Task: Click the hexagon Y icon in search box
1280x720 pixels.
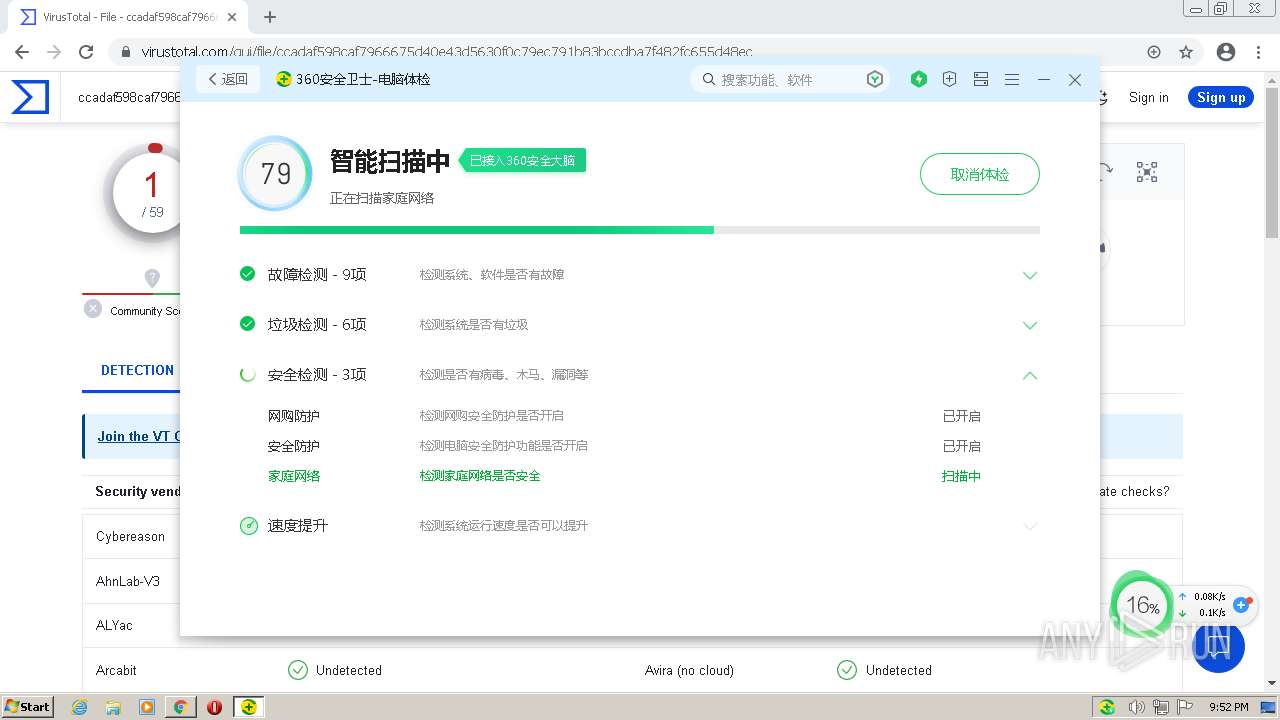Action: tap(875, 79)
